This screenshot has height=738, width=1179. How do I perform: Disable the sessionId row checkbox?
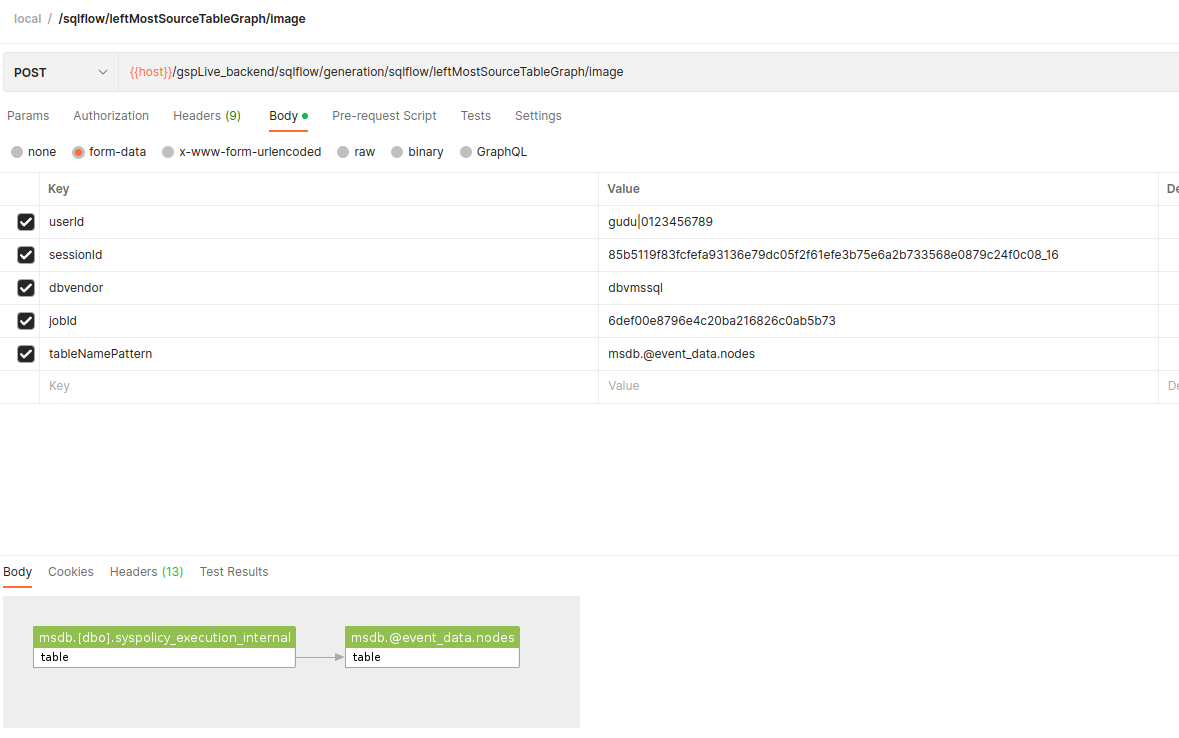point(26,255)
